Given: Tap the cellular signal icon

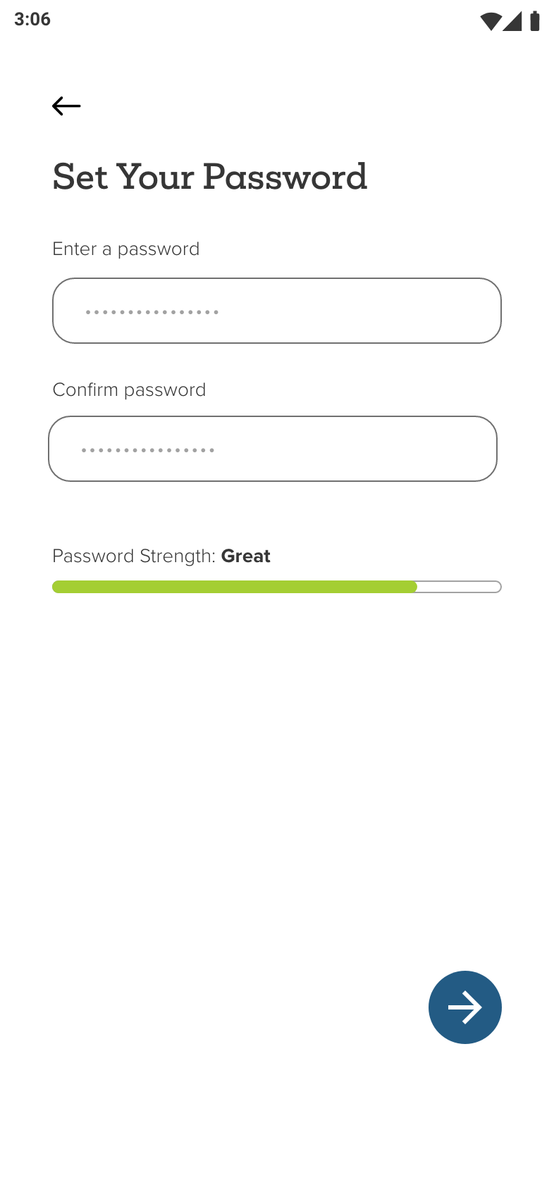Looking at the screenshot, I should pyautogui.click(x=512, y=21).
